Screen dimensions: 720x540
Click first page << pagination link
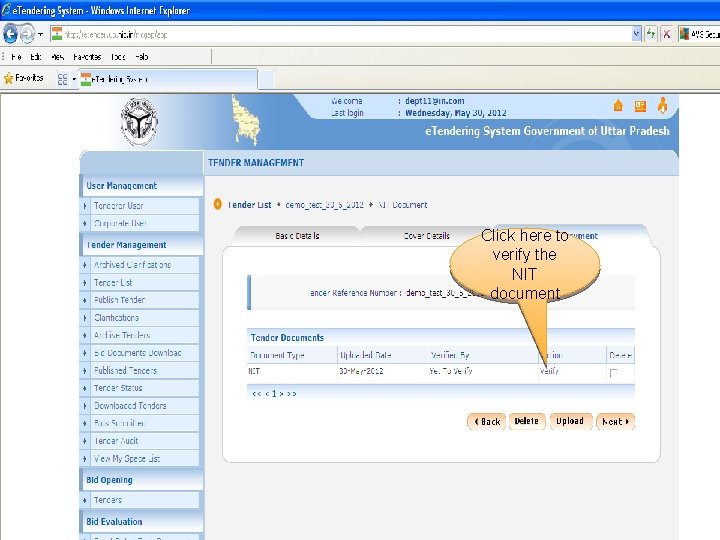pyautogui.click(x=256, y=394)
